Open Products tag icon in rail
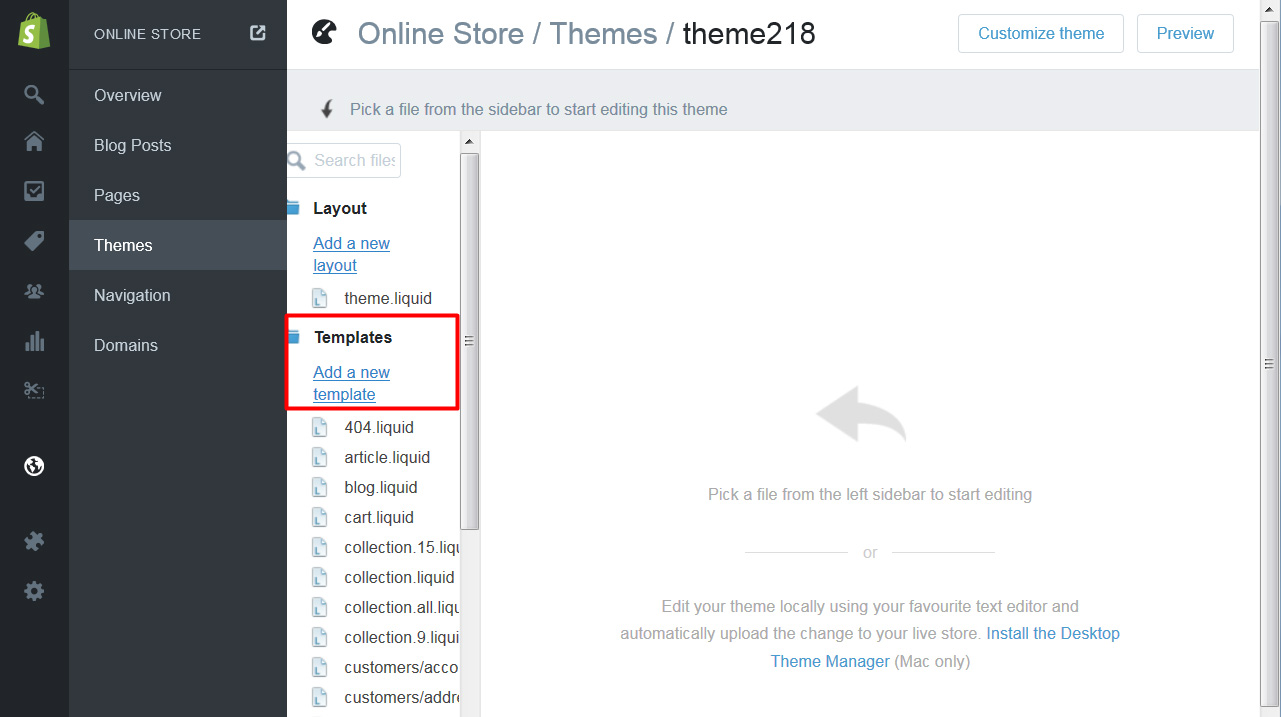 [34, 241]
